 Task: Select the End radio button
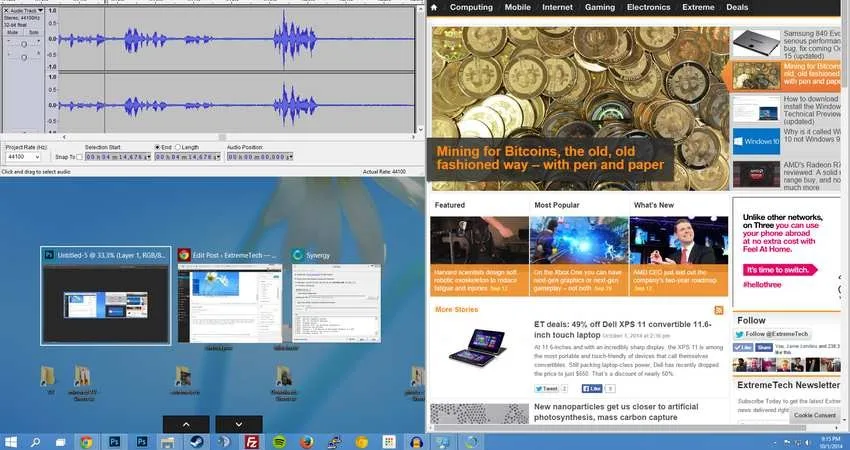(x=158, y=147)
